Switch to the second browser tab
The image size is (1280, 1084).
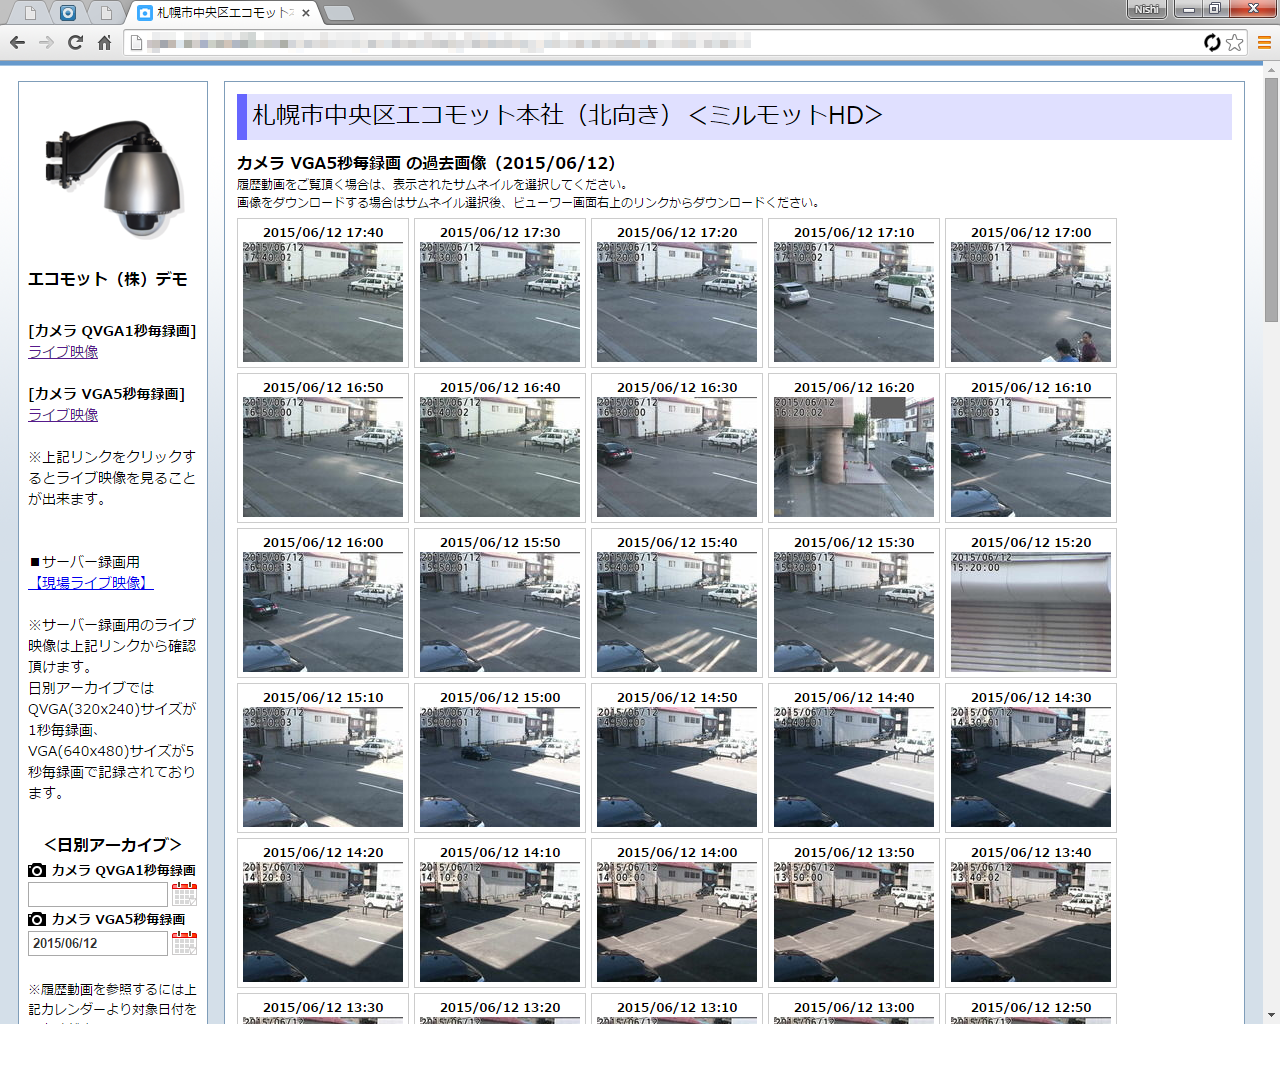click(x=67, y=13)
